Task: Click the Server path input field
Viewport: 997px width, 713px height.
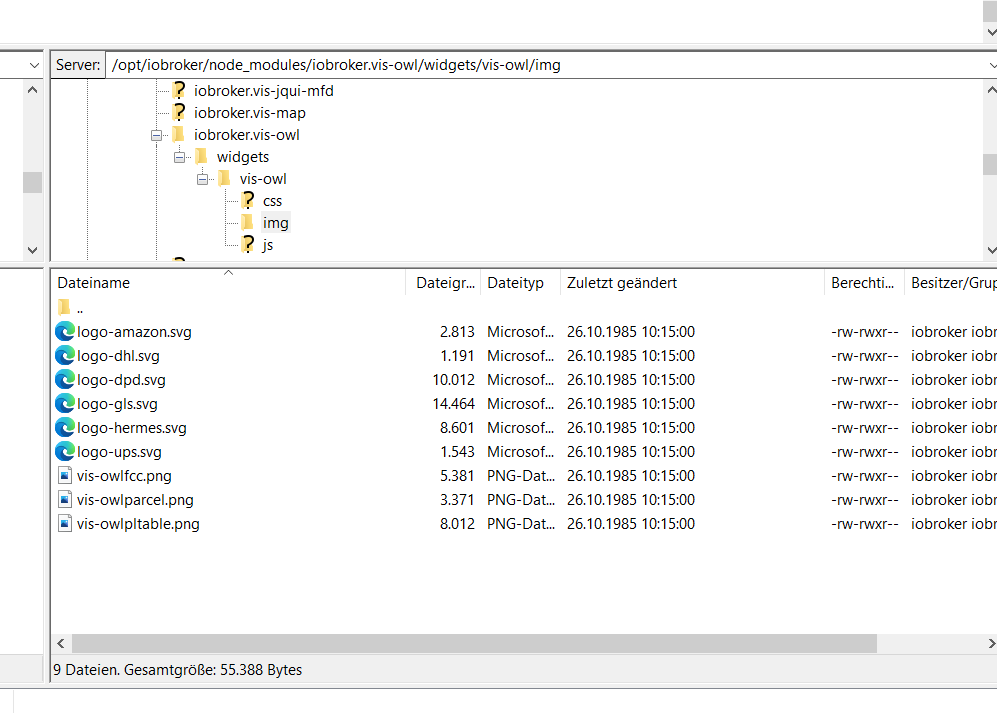Action: (540, 66)
